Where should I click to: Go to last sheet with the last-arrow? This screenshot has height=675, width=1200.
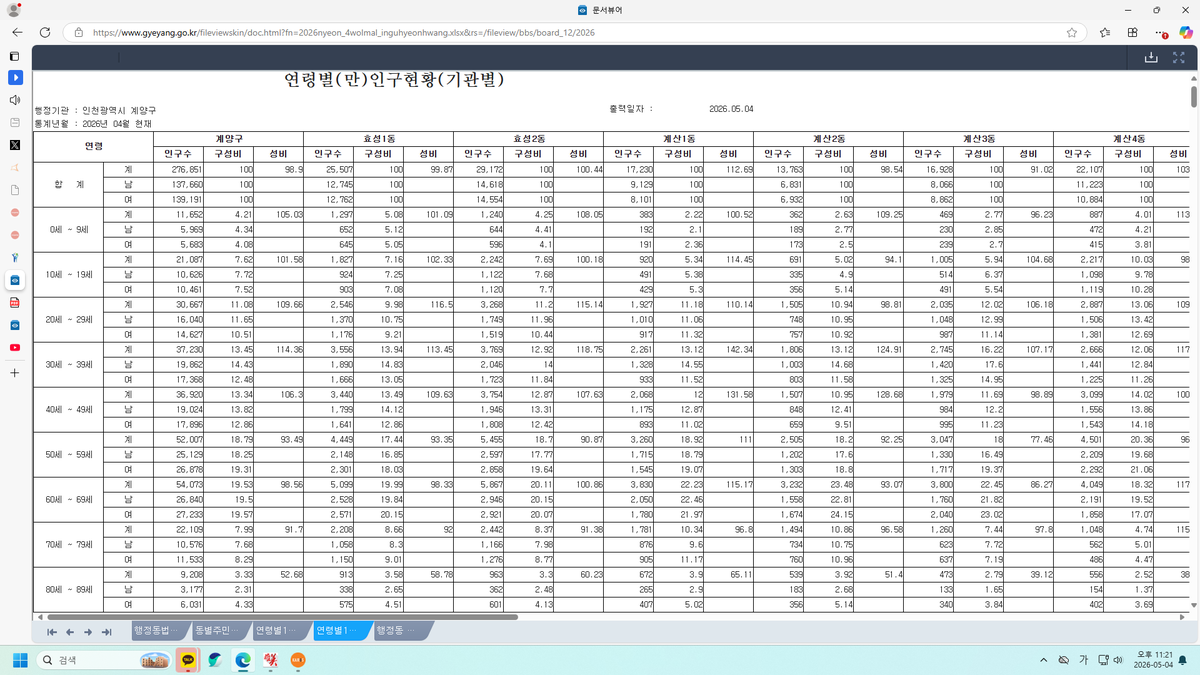(106, 632)
